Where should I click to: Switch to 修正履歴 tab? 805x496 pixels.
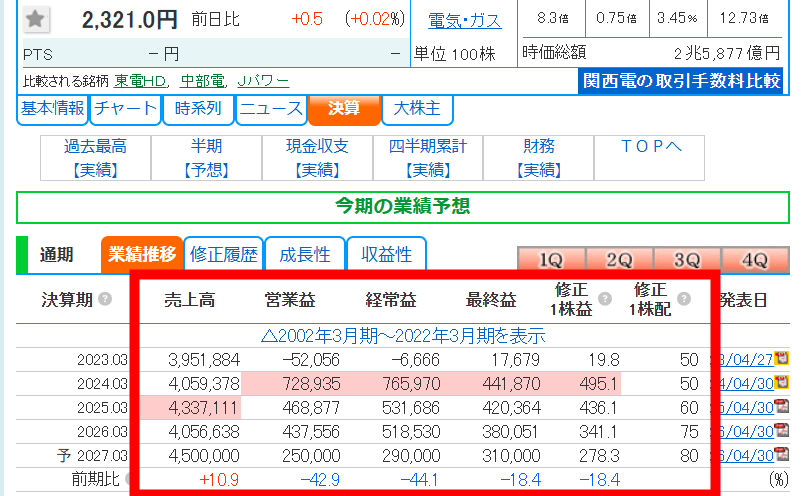[223, 254]
